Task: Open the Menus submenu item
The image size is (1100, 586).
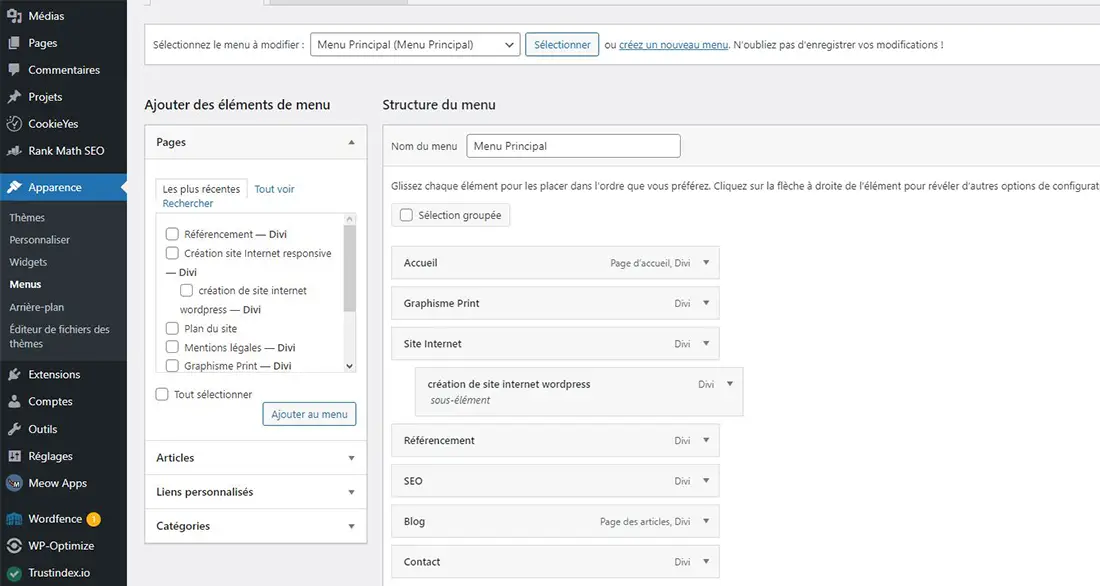Action: tap(25, 284)
